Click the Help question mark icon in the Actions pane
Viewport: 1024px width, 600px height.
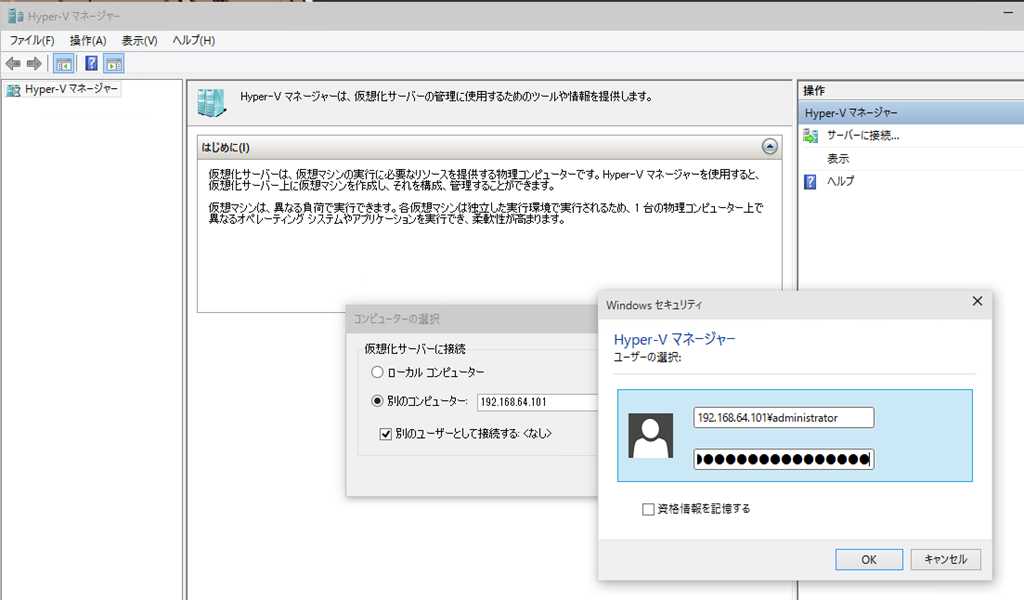[x=810, y=182]
